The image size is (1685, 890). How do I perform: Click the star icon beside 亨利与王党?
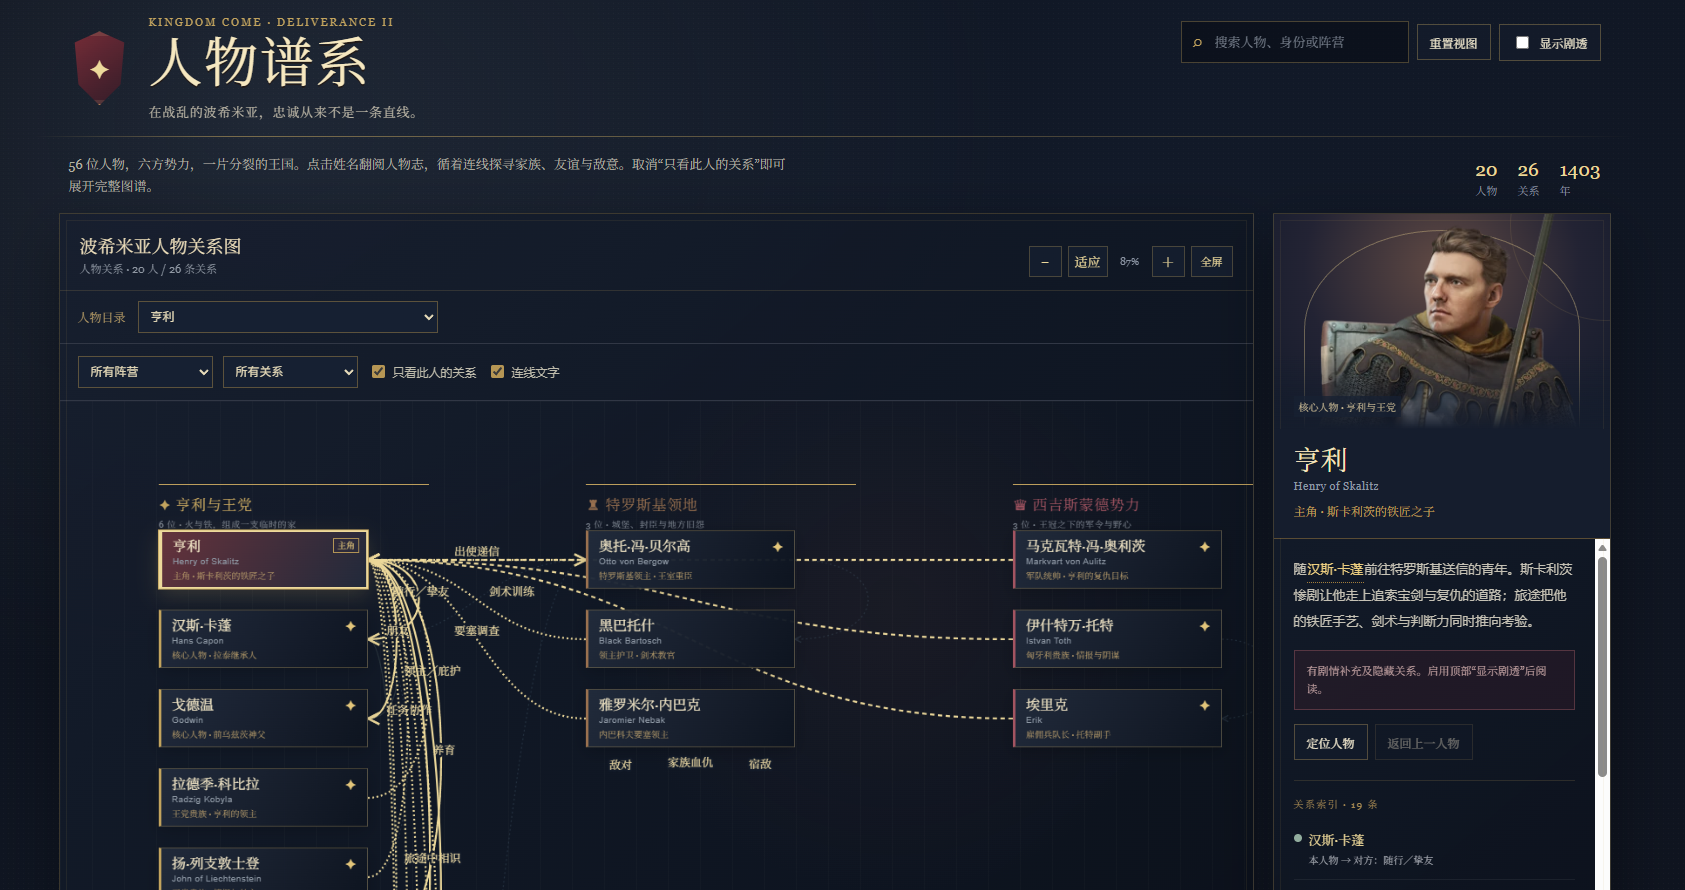[164, 505]
